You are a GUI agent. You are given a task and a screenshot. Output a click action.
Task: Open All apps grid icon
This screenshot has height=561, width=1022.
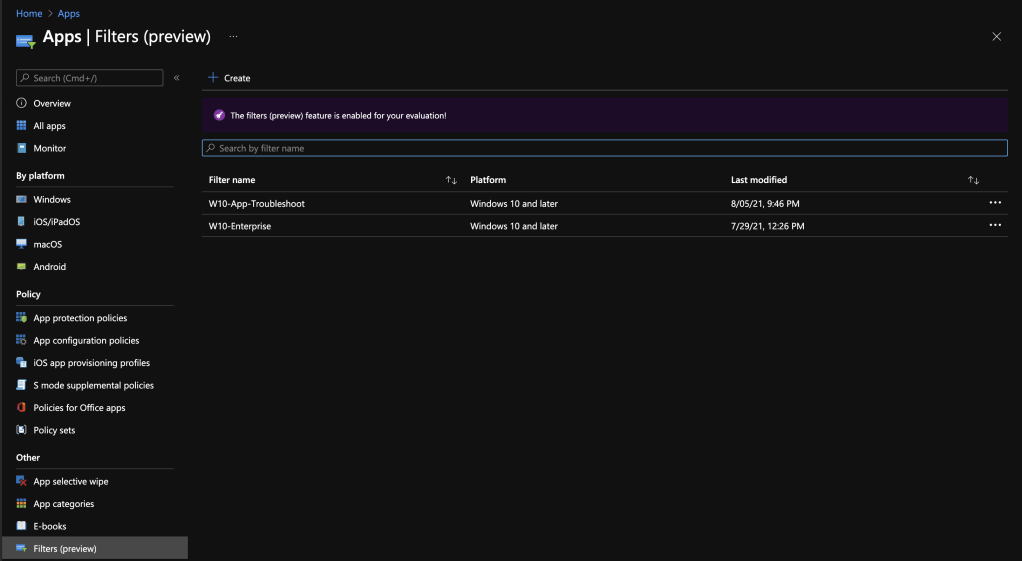point(21,126)
